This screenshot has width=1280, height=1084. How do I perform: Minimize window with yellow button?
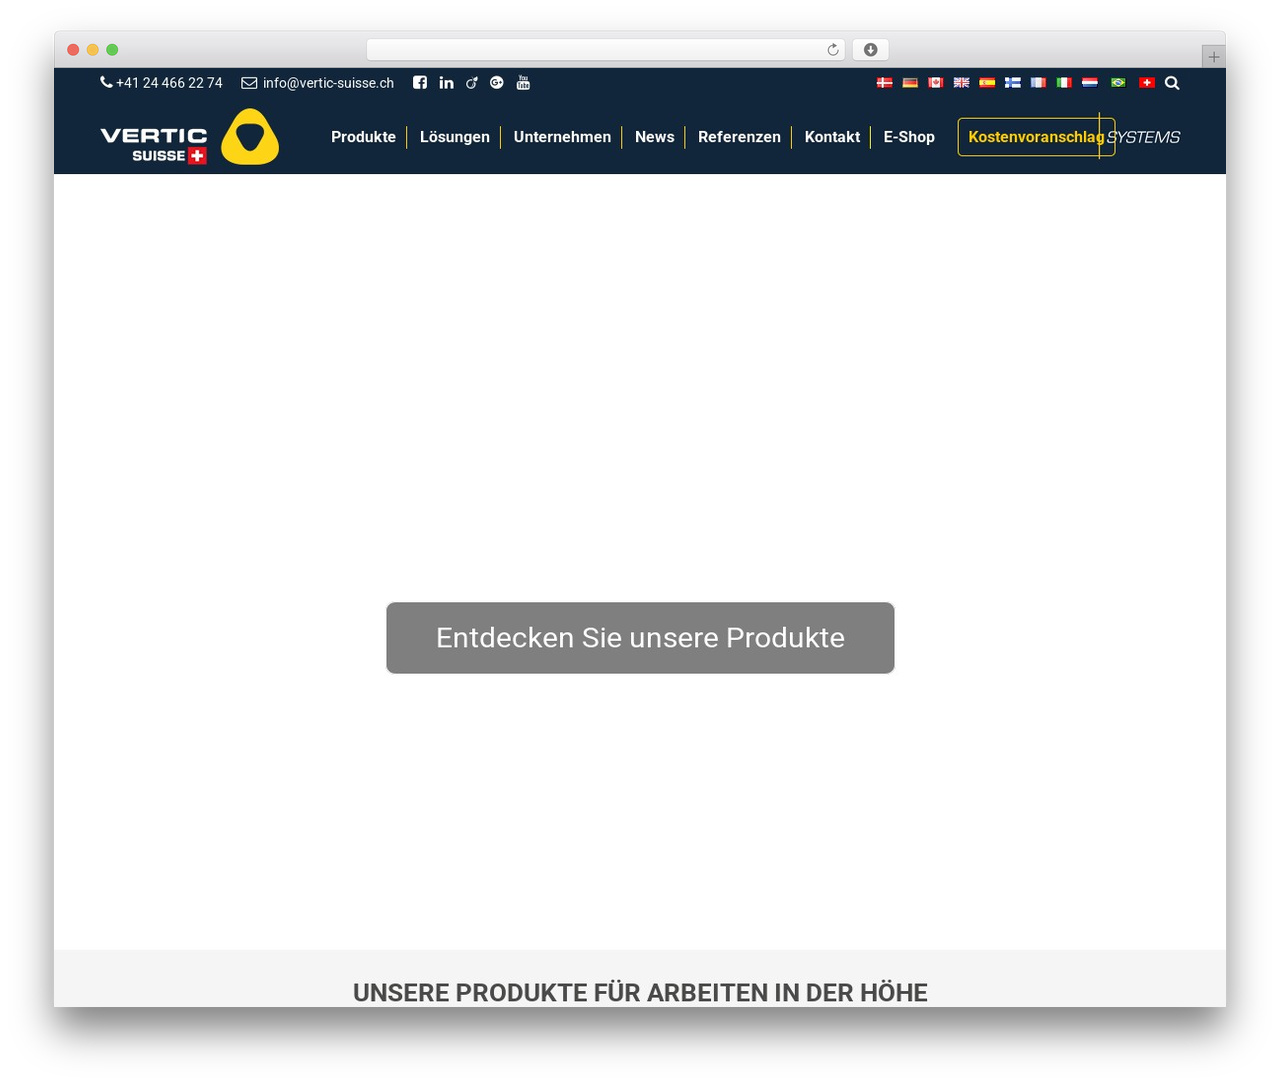[x=93, y=50]
